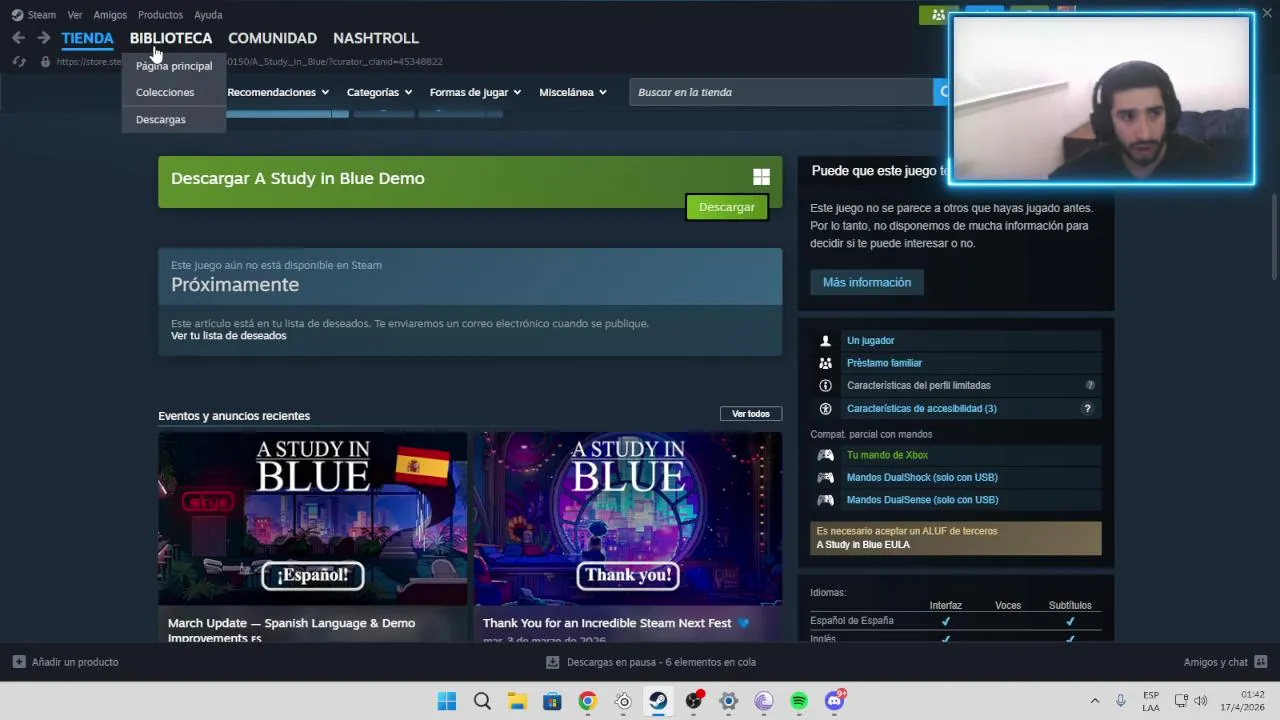Screen dimensions: 1280x720
Task: Open the TIENDA tab
Action: tap(87, 38)
